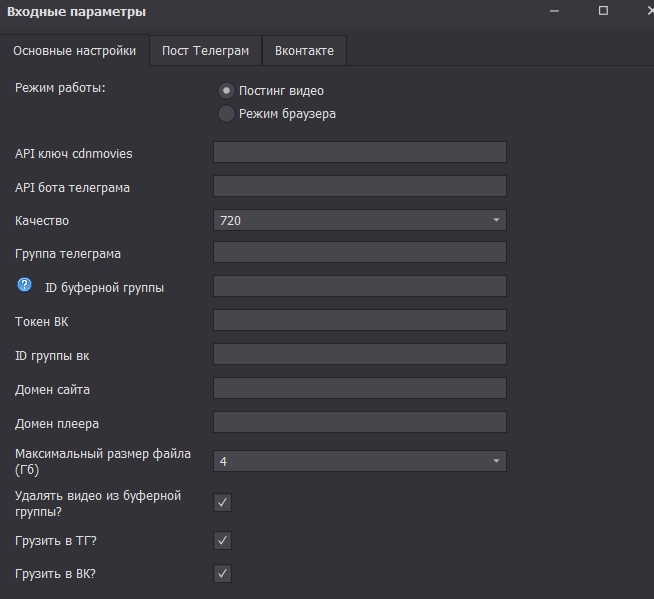
Task: Maximize the Входные параметры window
Action: coord(603,11)
